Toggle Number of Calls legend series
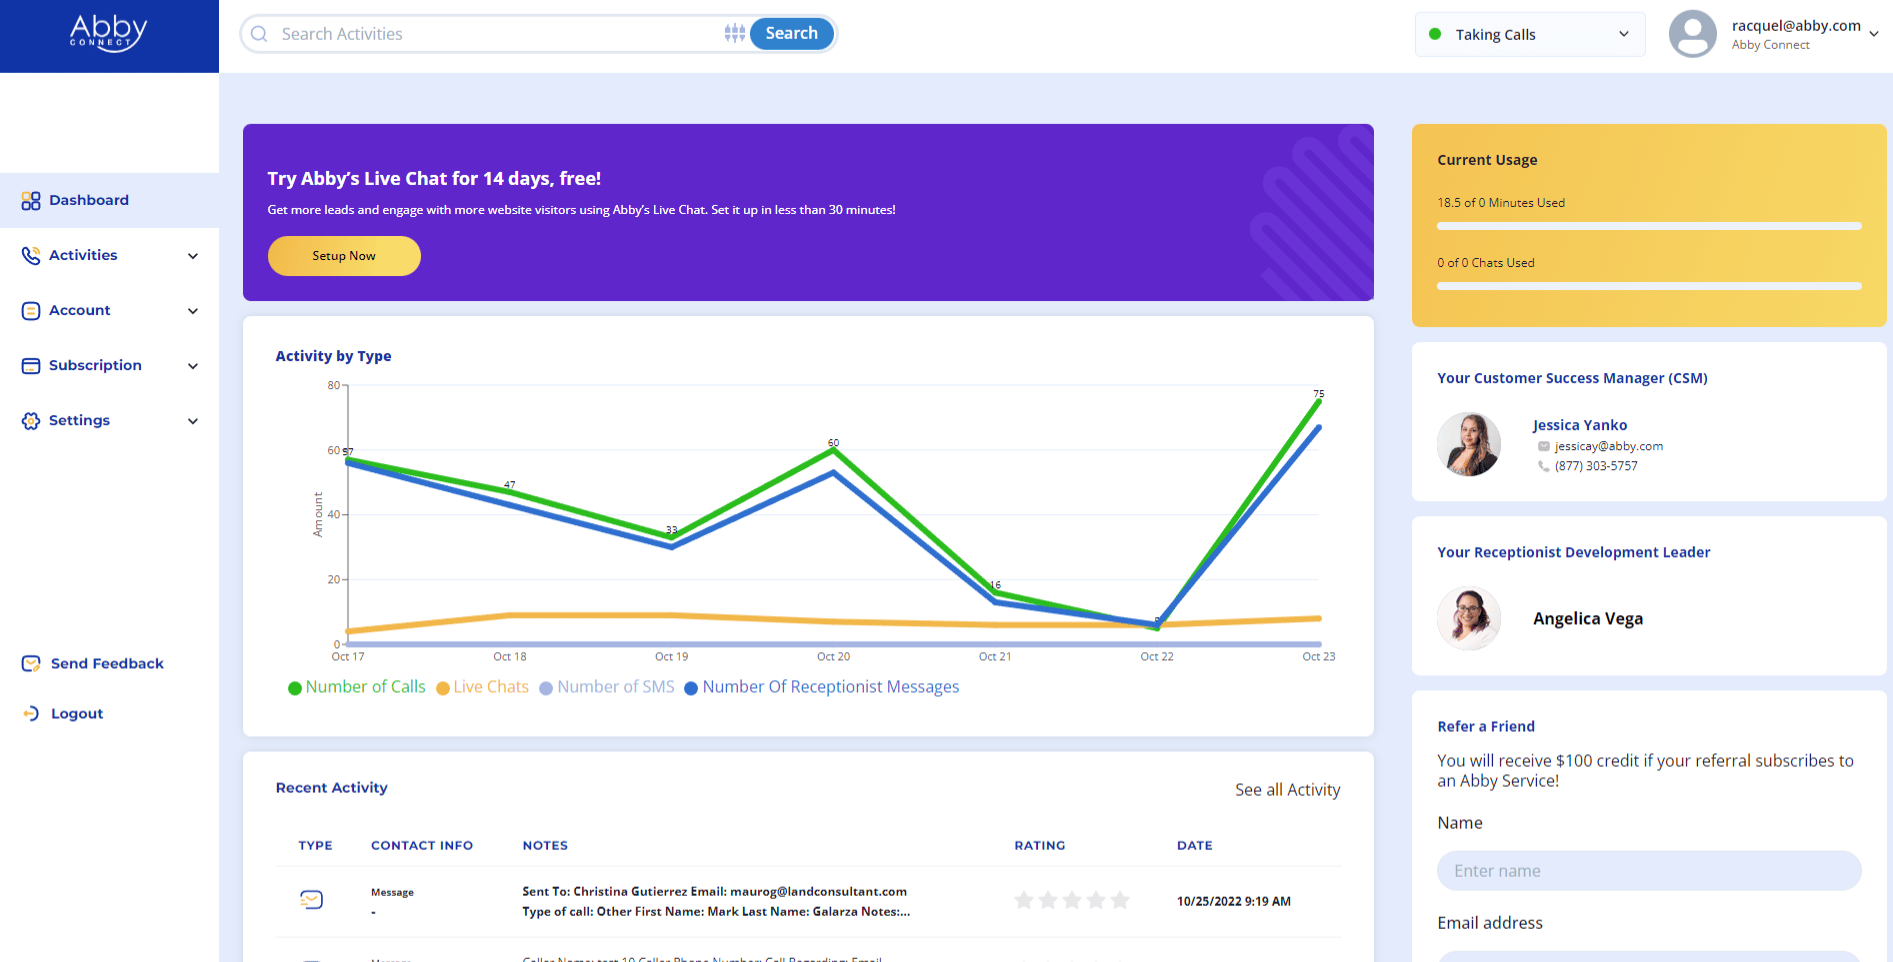 click(357, 687)
